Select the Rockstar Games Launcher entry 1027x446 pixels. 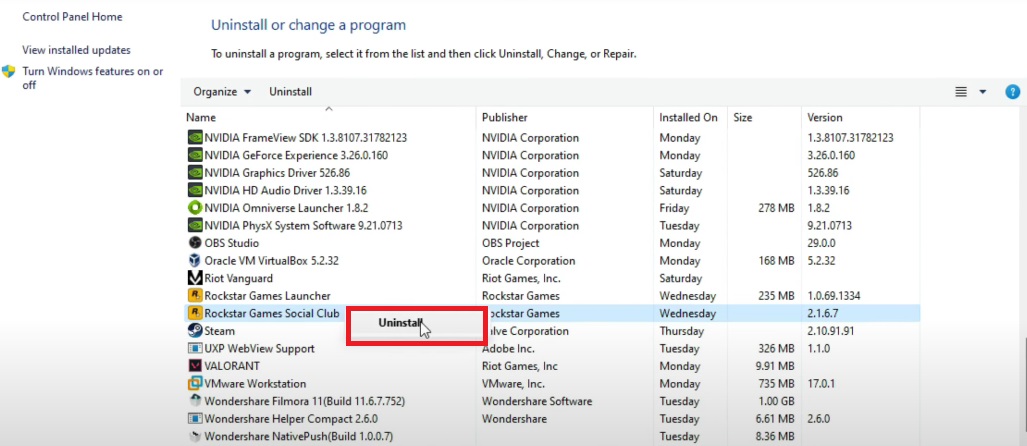[x=267, y=296]
